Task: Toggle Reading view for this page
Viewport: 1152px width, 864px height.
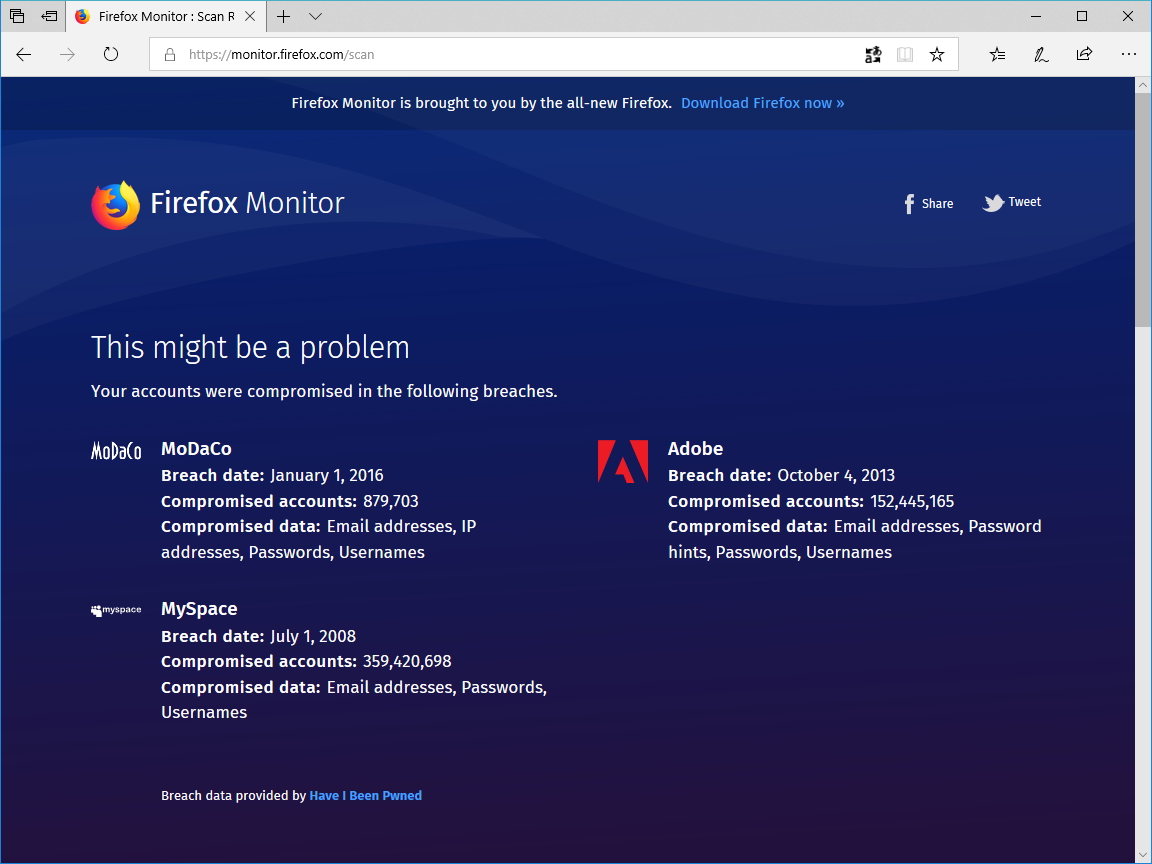Action: click(904, 54)
